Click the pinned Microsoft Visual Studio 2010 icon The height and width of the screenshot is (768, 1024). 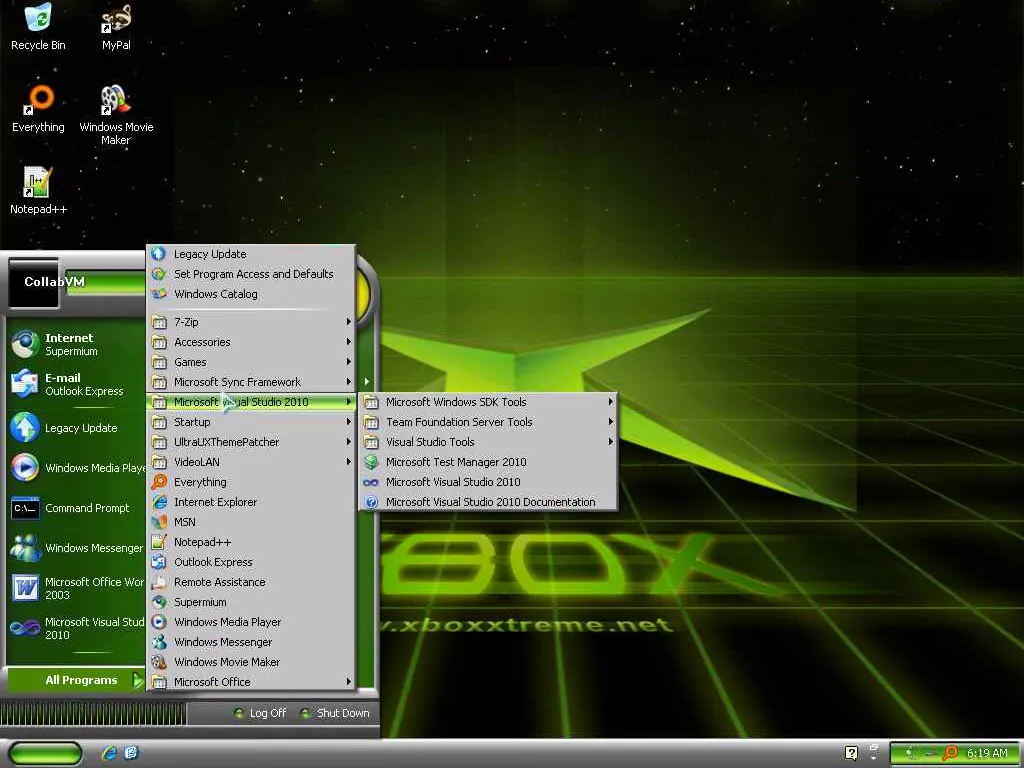[25, 628]
